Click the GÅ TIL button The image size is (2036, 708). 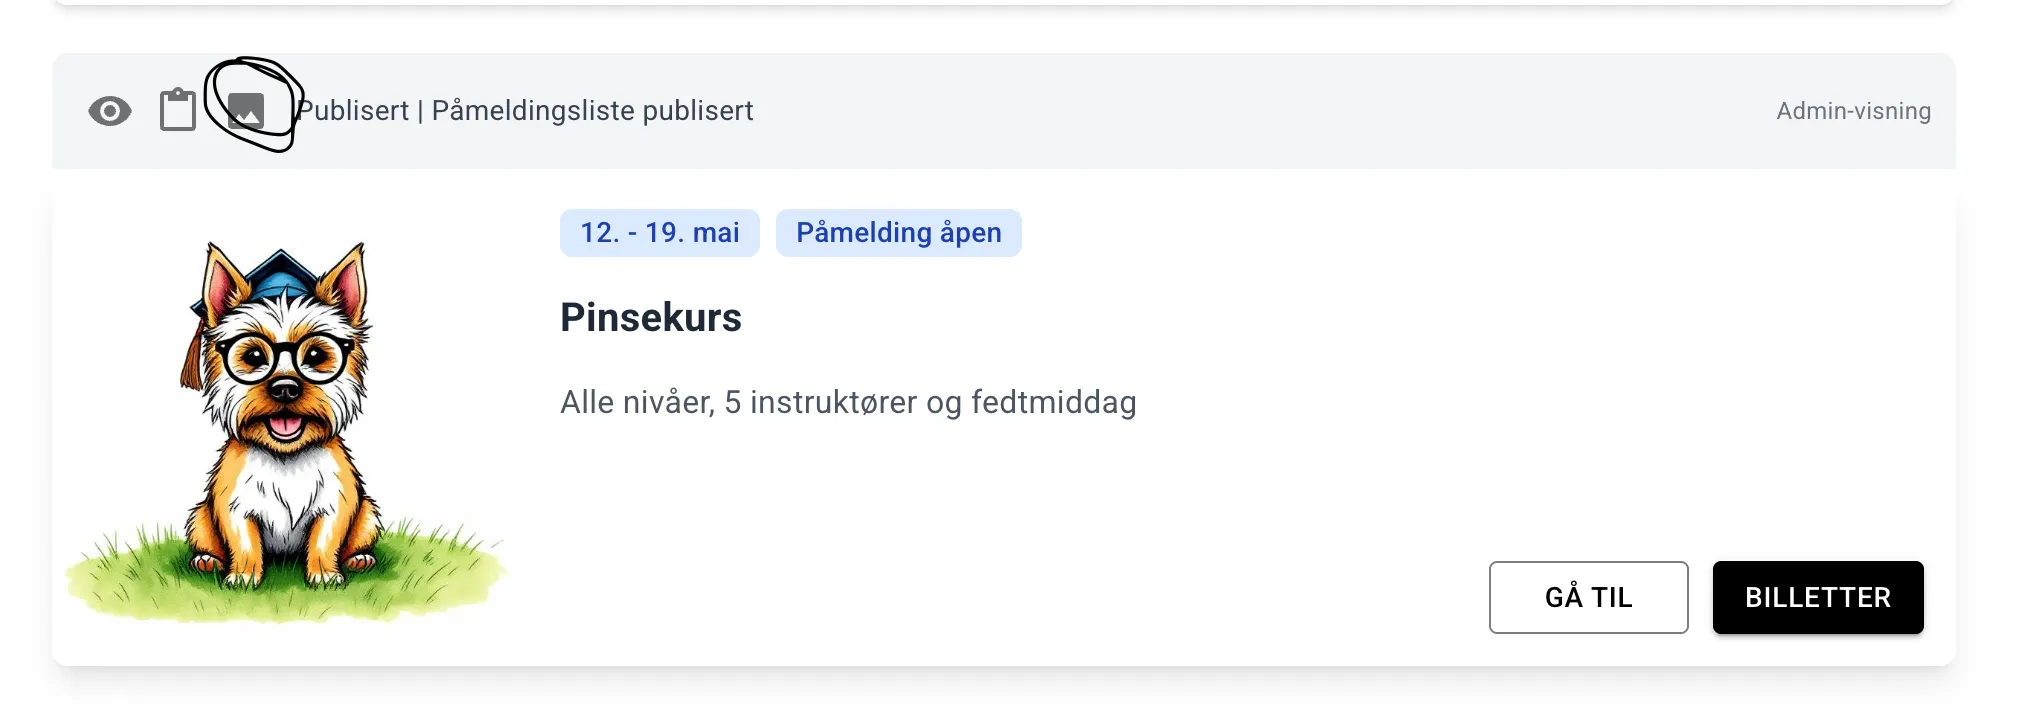pyautogui.click(x=1588, y=597)
